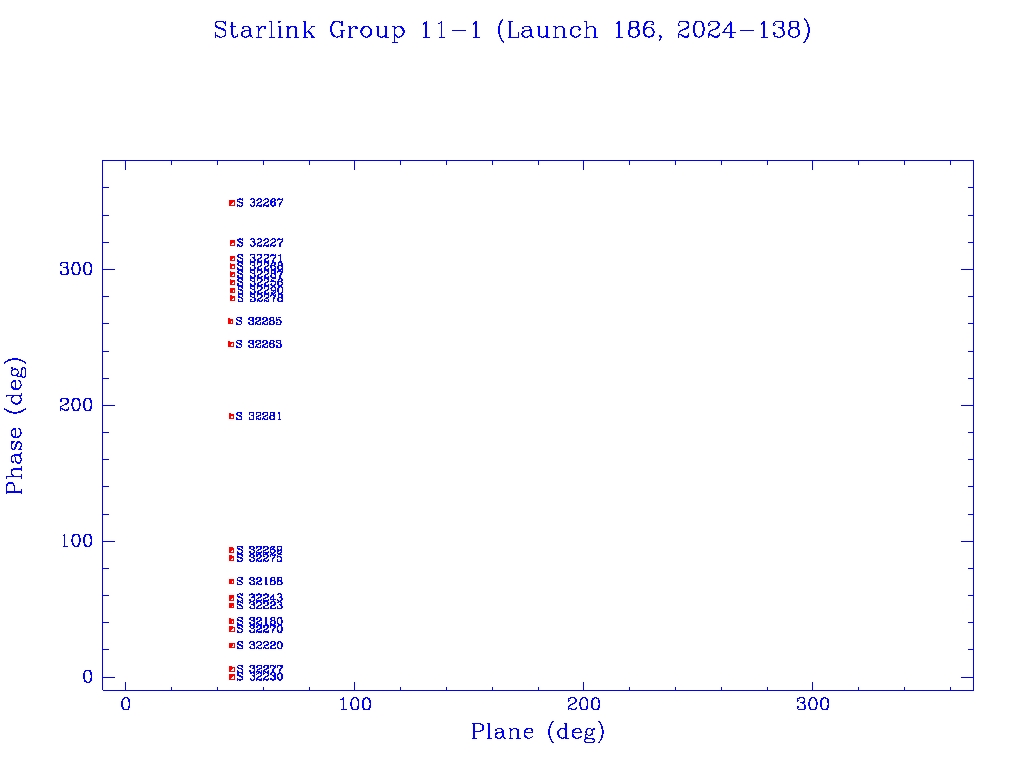1024x768 pixels.
Task: Click the 0 tick label on Phase axis
Action: click(x=87, y=677)
